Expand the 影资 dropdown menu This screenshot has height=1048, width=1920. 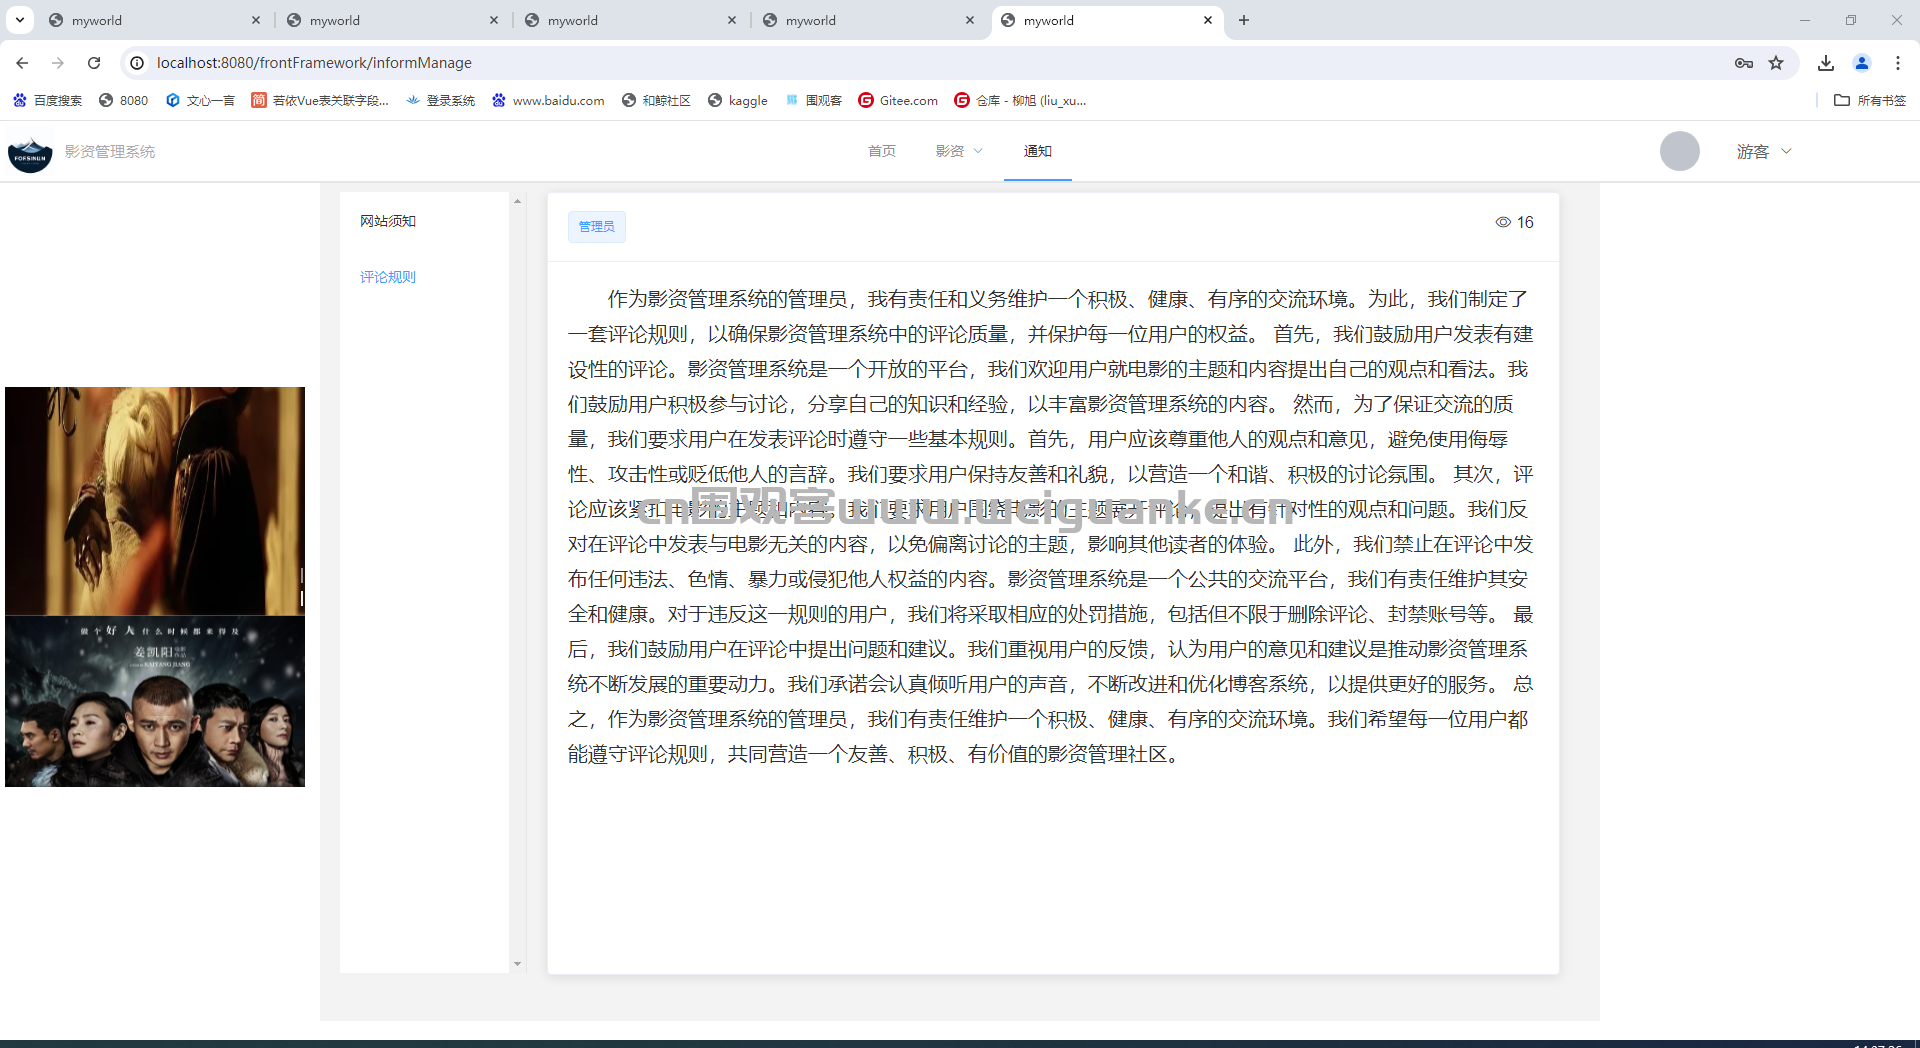[x=959, y=151]
